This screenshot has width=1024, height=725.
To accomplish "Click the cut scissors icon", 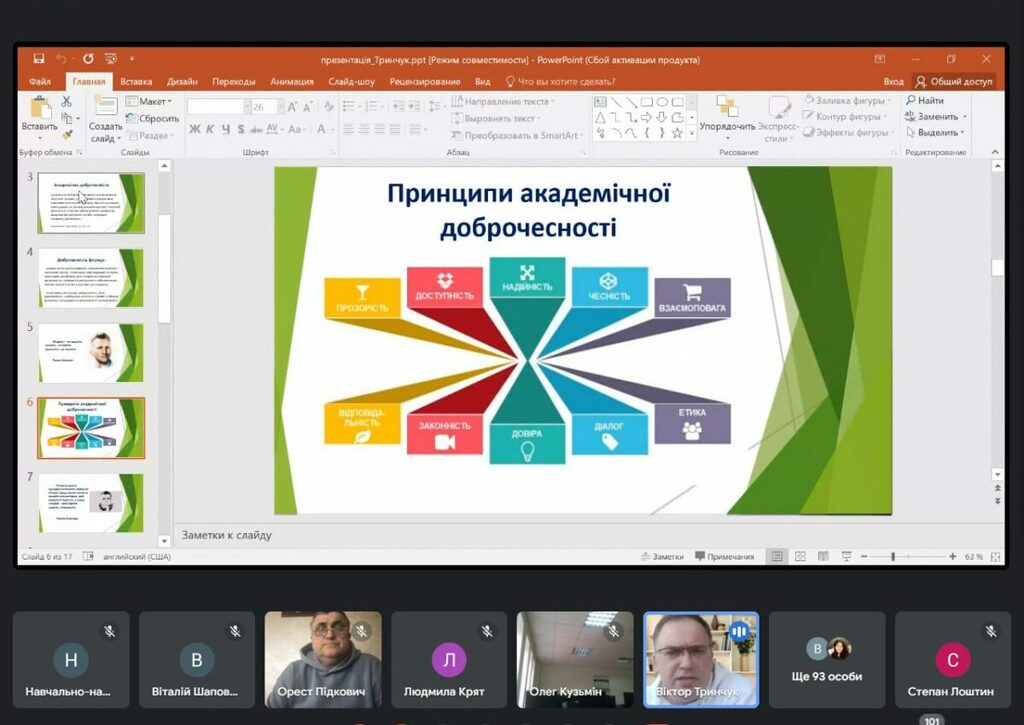I will [67, 101].
